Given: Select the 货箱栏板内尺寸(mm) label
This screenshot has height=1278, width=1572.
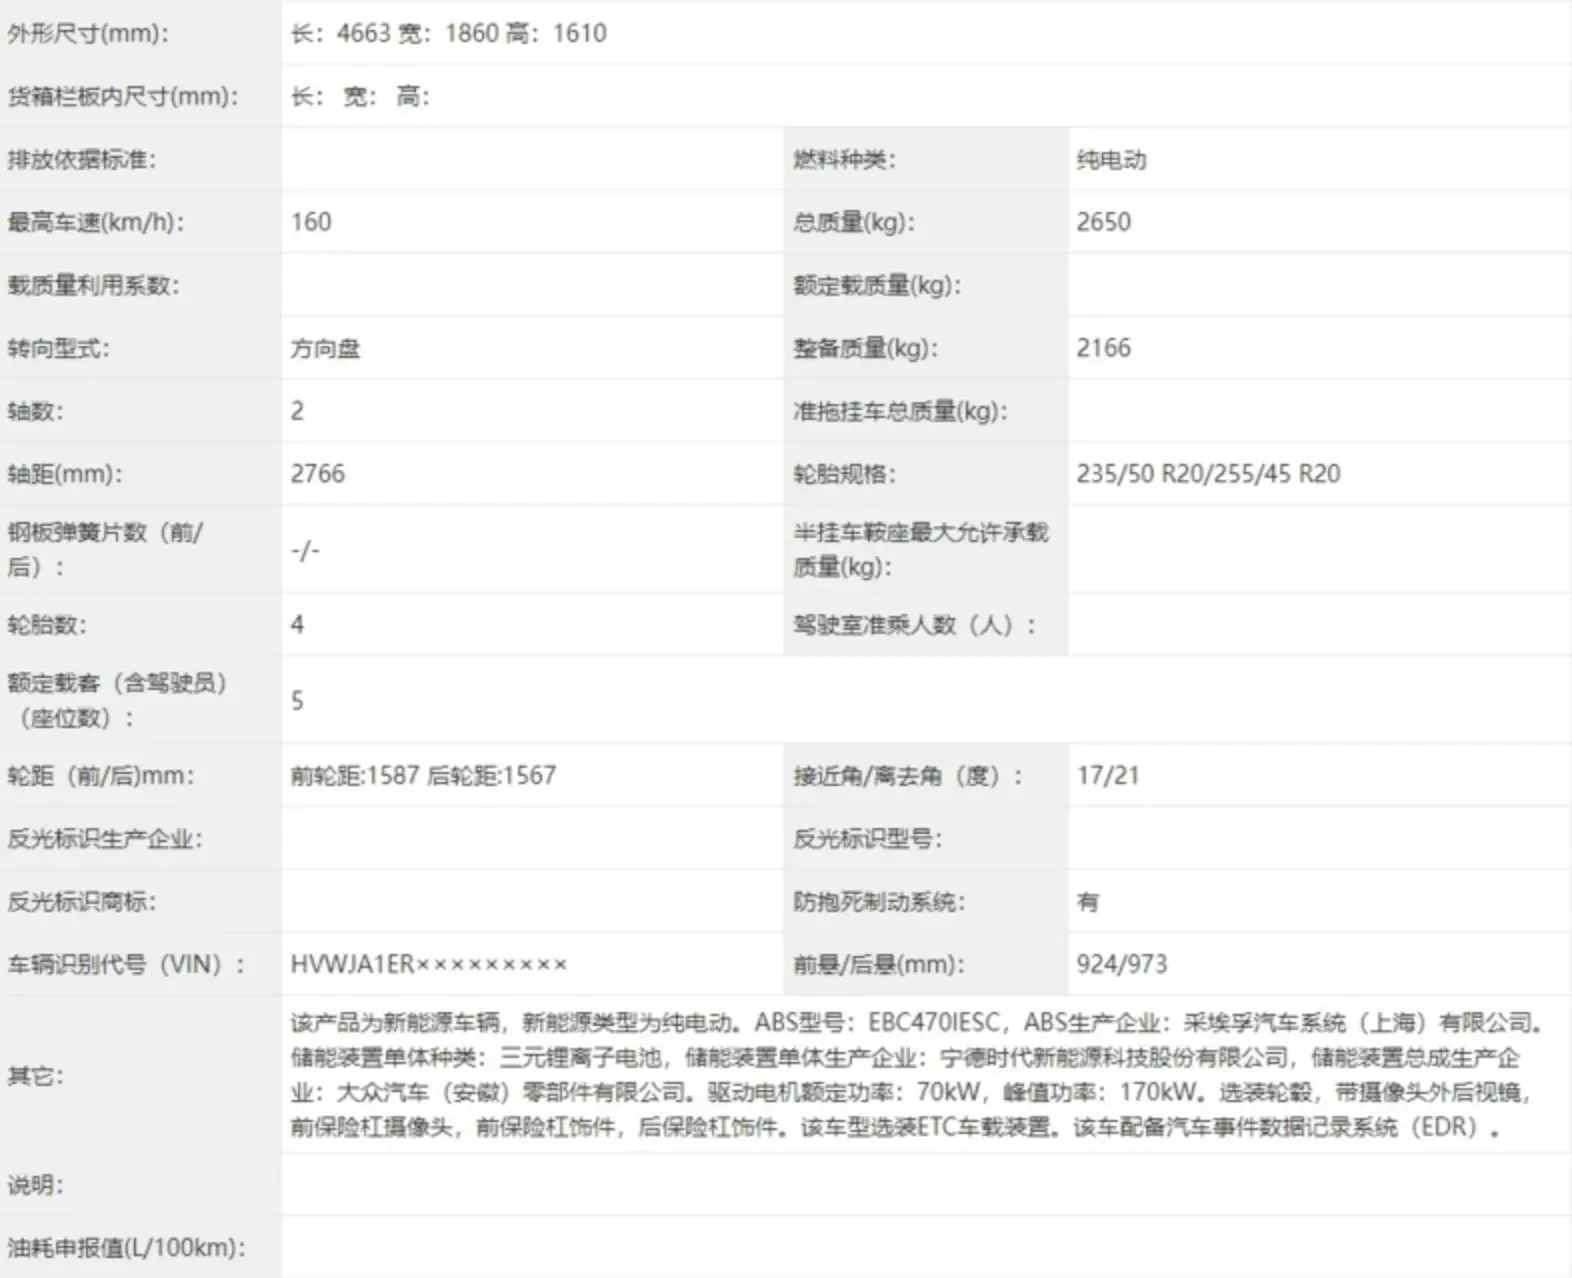Looking at the screenshot, I should 122,96.
